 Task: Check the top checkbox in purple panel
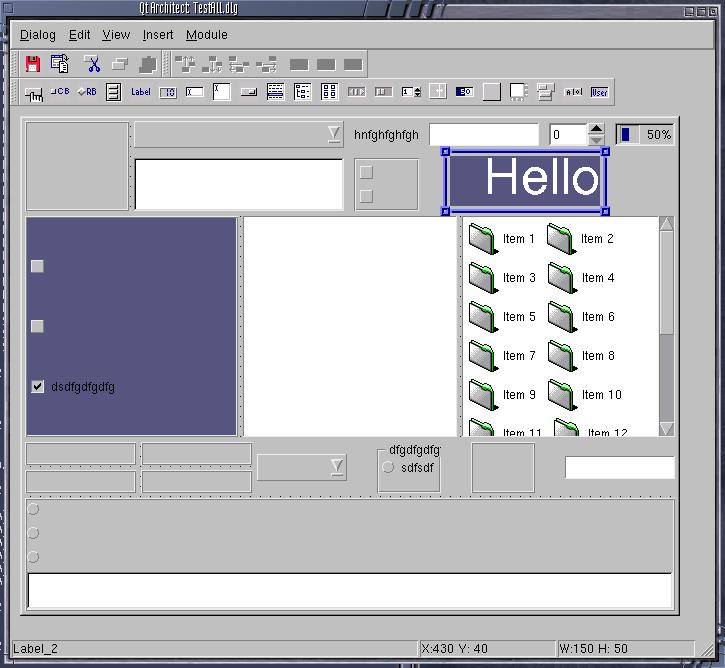38,266
